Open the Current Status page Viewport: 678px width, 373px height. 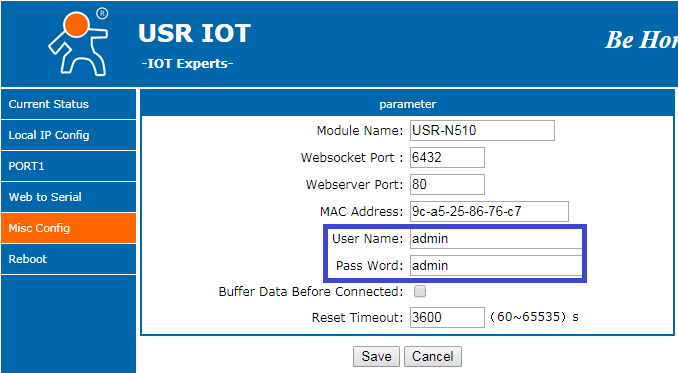coord(68,104)
